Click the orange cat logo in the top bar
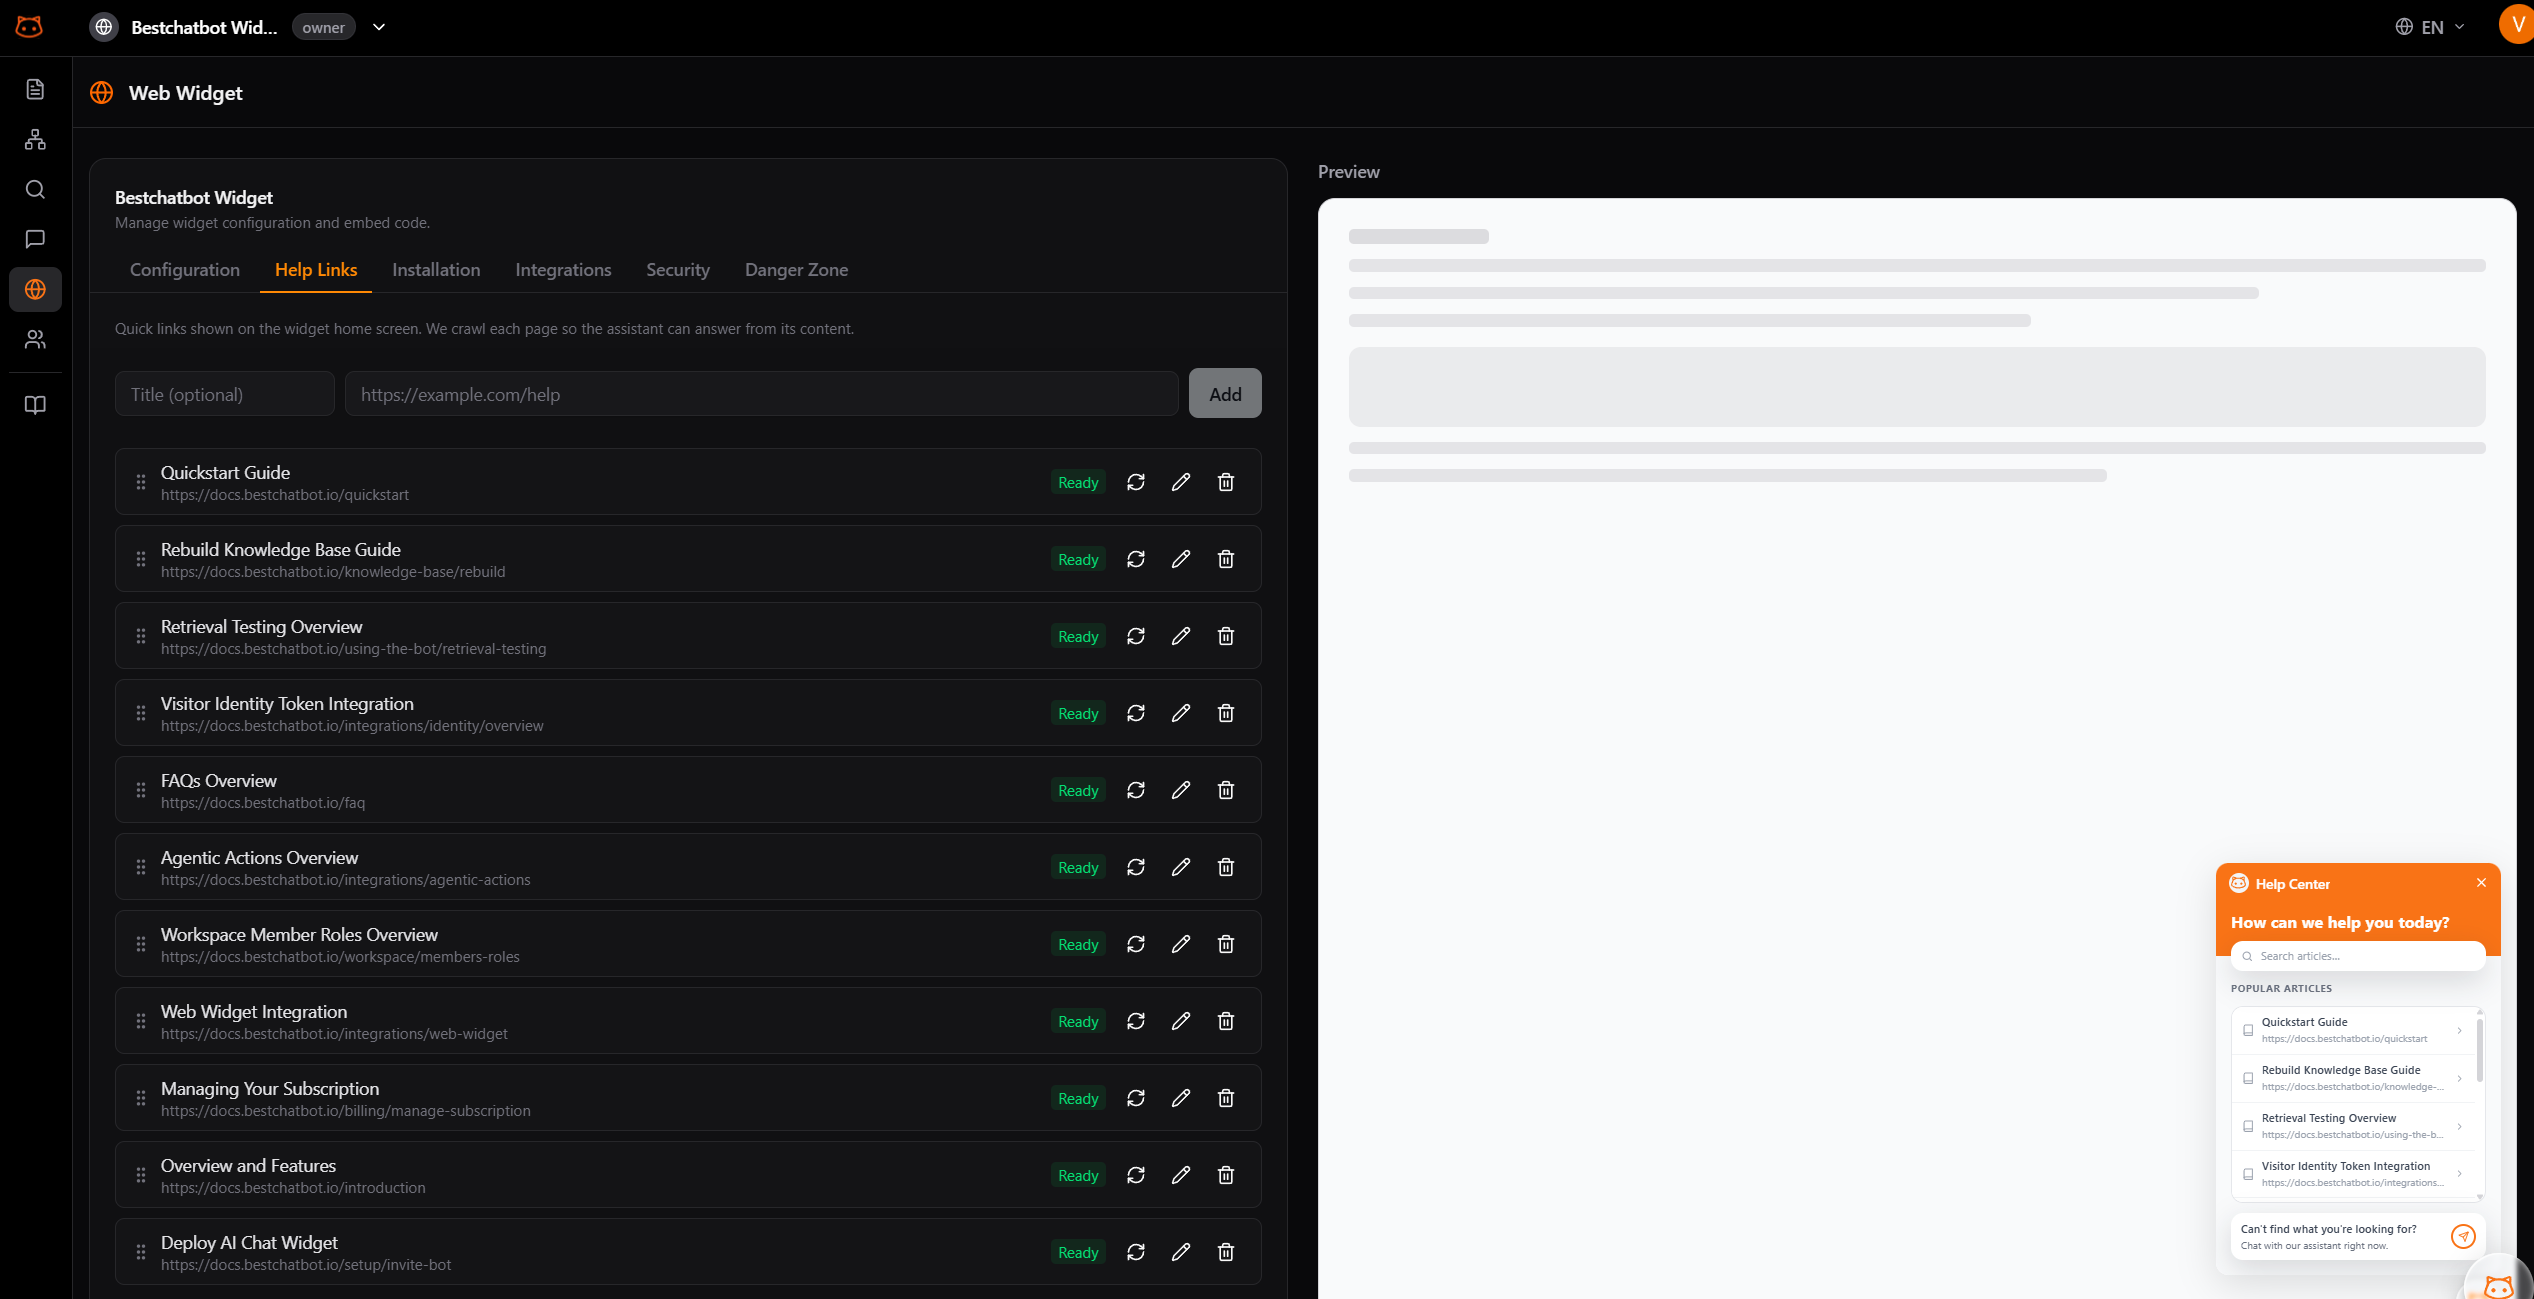 pyautogui.click(x=29, y=27)
